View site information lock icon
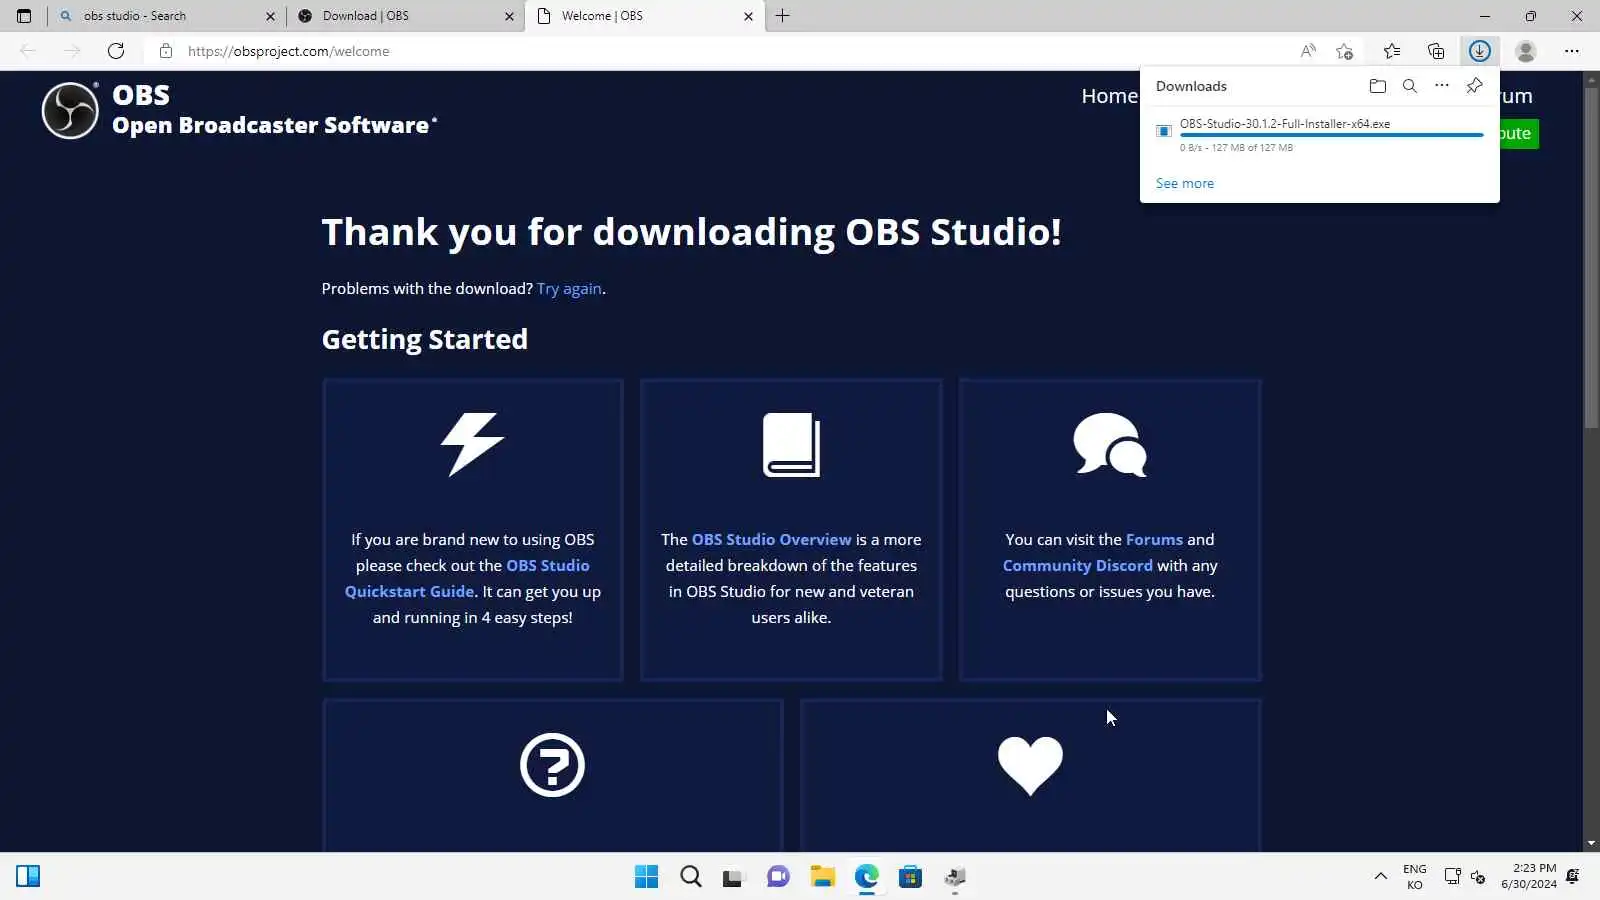Screen dimensions: 1600x900 pos(166,51)
